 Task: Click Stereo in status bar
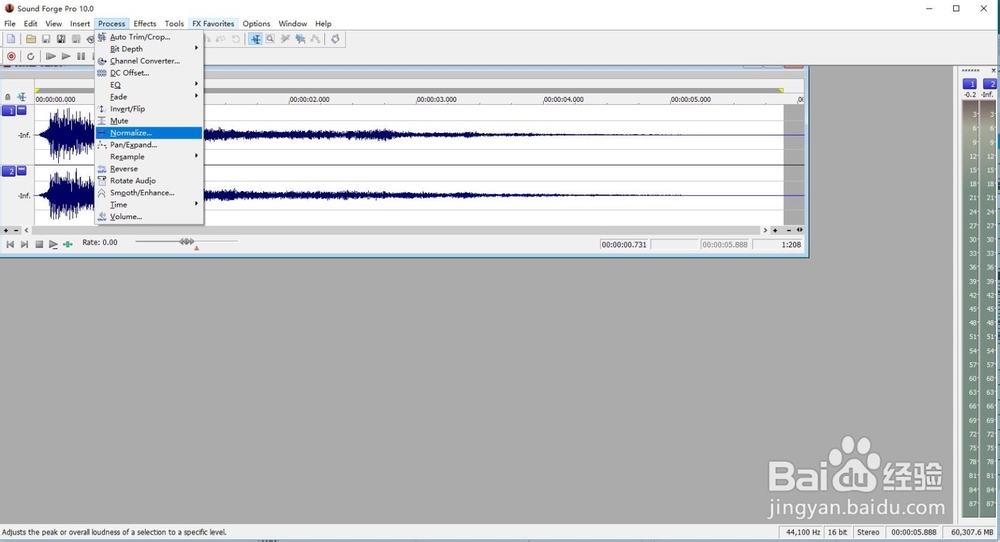click(868, 532)
